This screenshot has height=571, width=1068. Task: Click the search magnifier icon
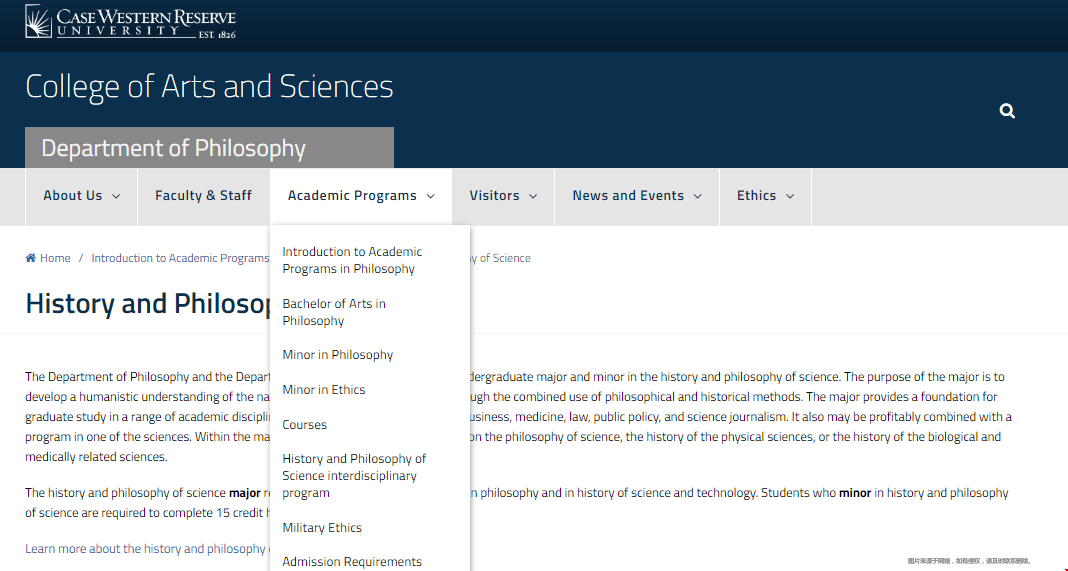(1007, 111)
